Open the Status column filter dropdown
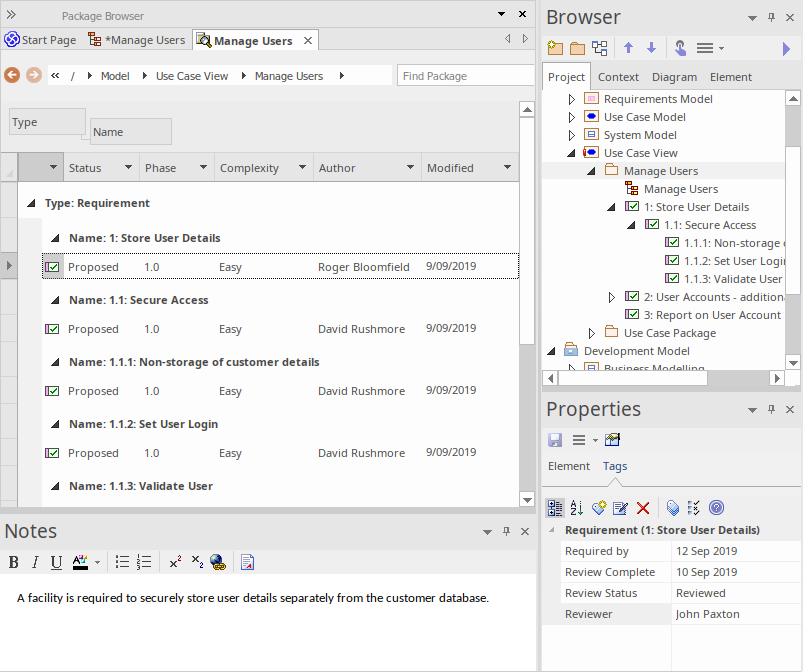 coord(127,167)
